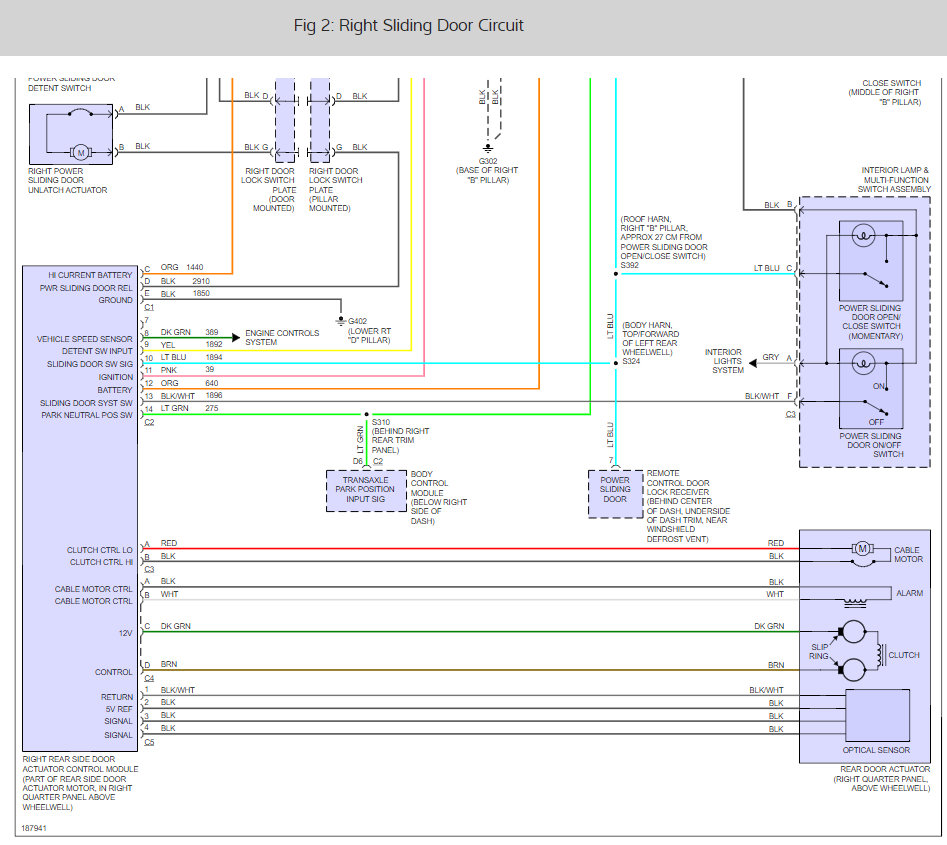
Task: Click the 'CLUTCH CTRL HI' label
Action: pyautogui.click(x=101, y=562)
